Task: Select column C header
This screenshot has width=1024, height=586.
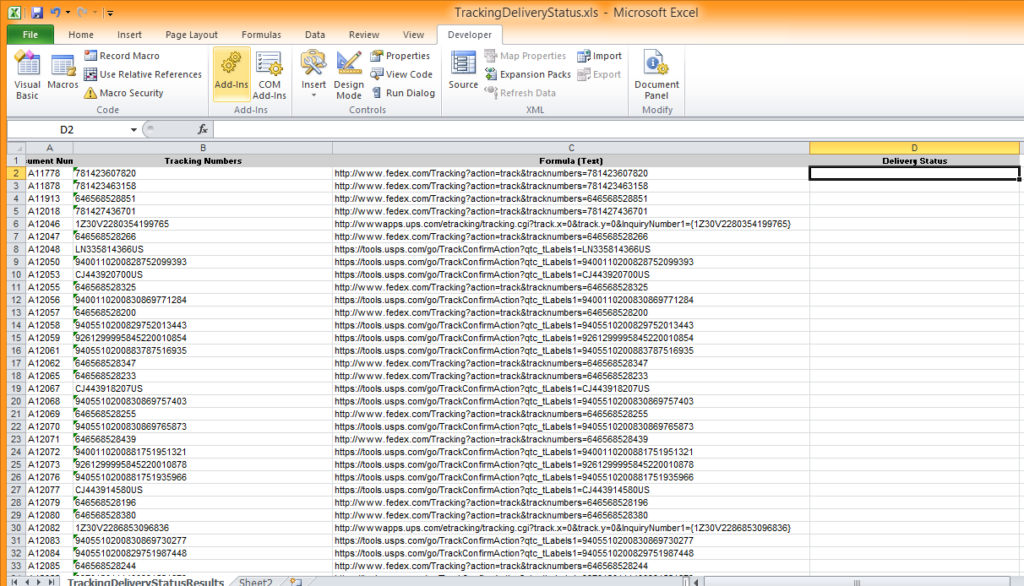Action: pyautogui.click(x=571, y=148)
